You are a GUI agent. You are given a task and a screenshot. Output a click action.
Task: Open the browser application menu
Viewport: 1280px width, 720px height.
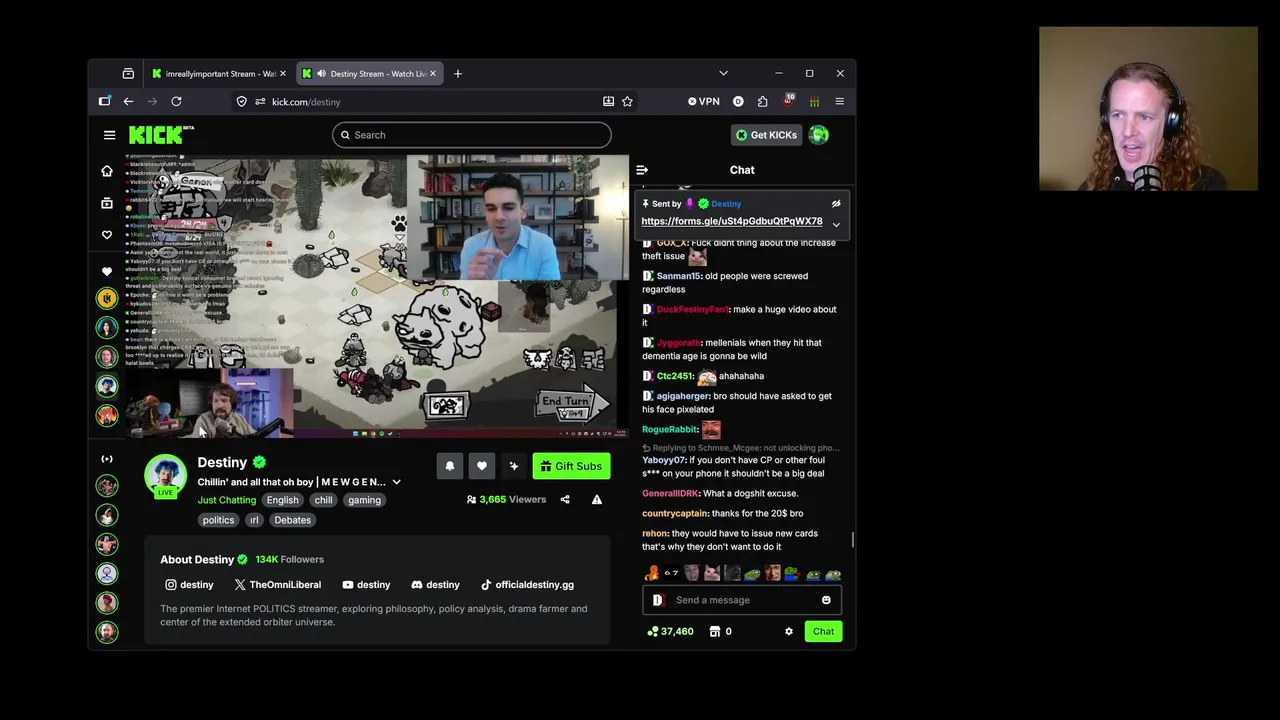[x=839, y=102]
